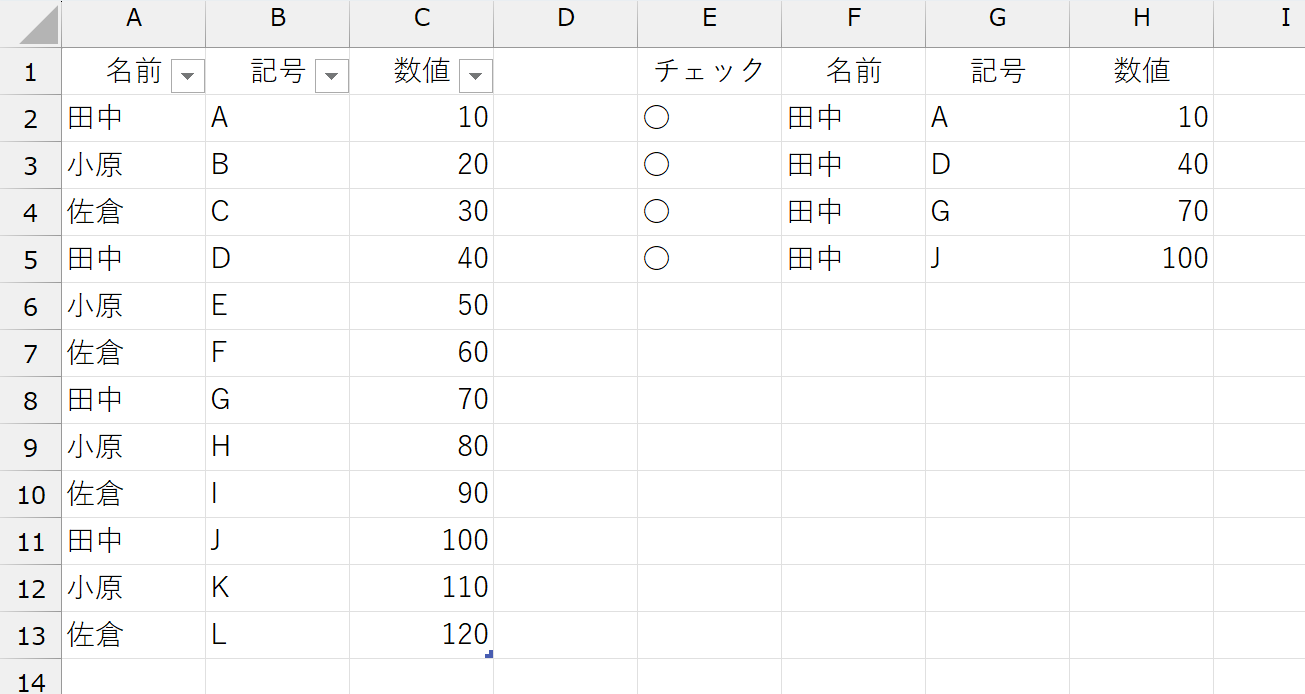Select column H header

click(1142, 19)
